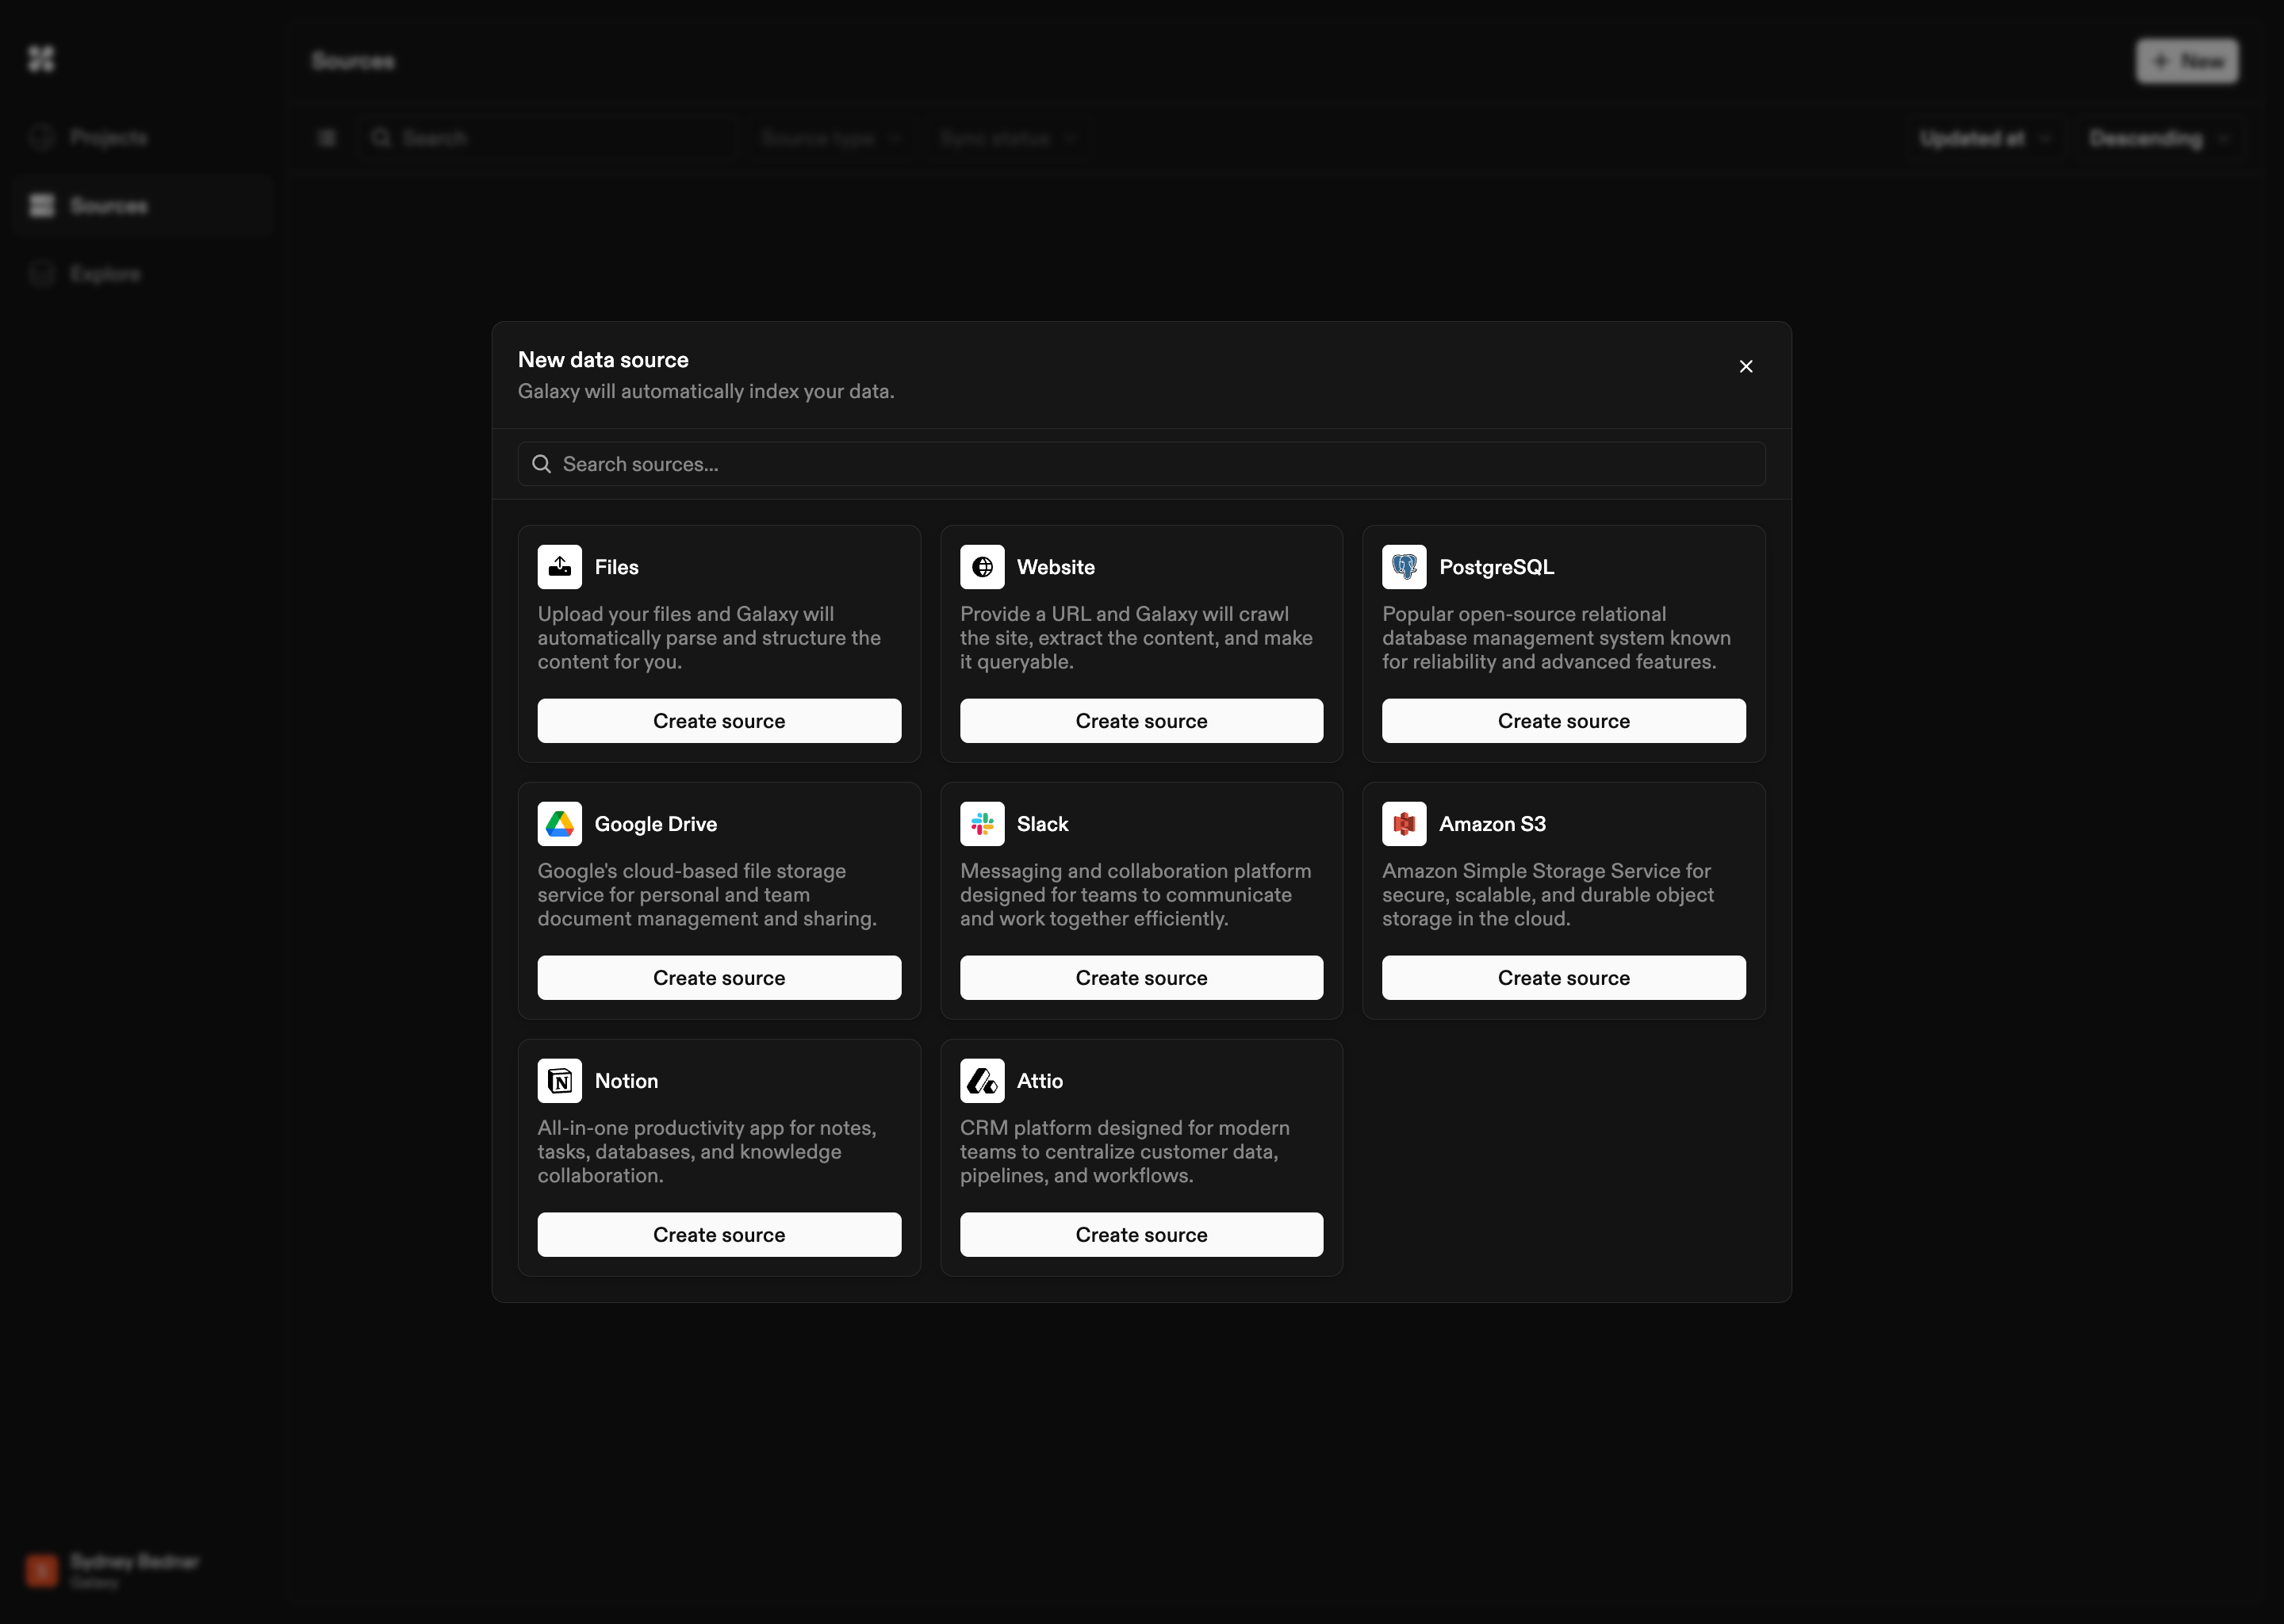Screen dimensions: 2284x1624
Task: Click the Notion logo icon
Action: (559, 1081)
